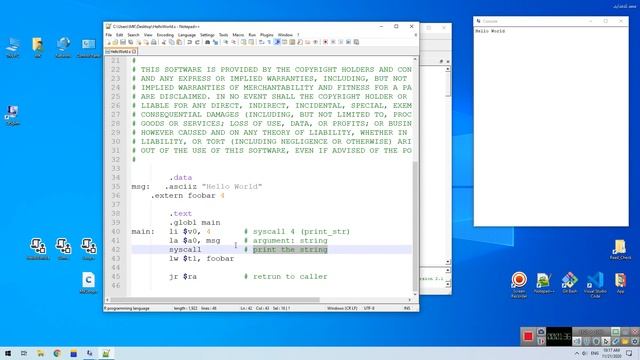640x360 pixels.
Task: Open the Language menu
Action: 187,35
